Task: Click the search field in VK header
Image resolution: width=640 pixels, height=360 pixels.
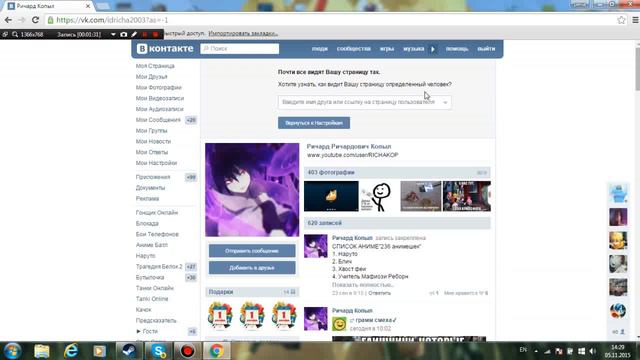Action: tap(240, 49)
